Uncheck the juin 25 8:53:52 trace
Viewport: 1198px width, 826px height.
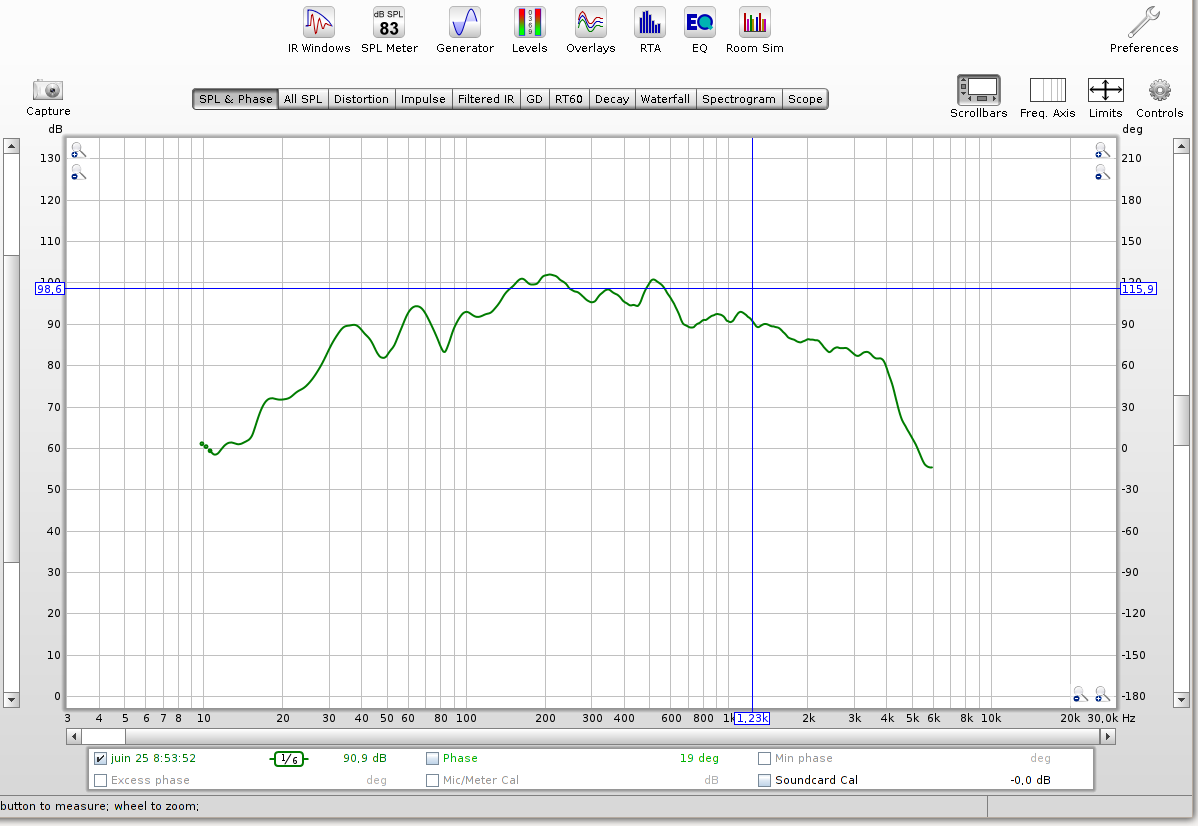[100, 759]
